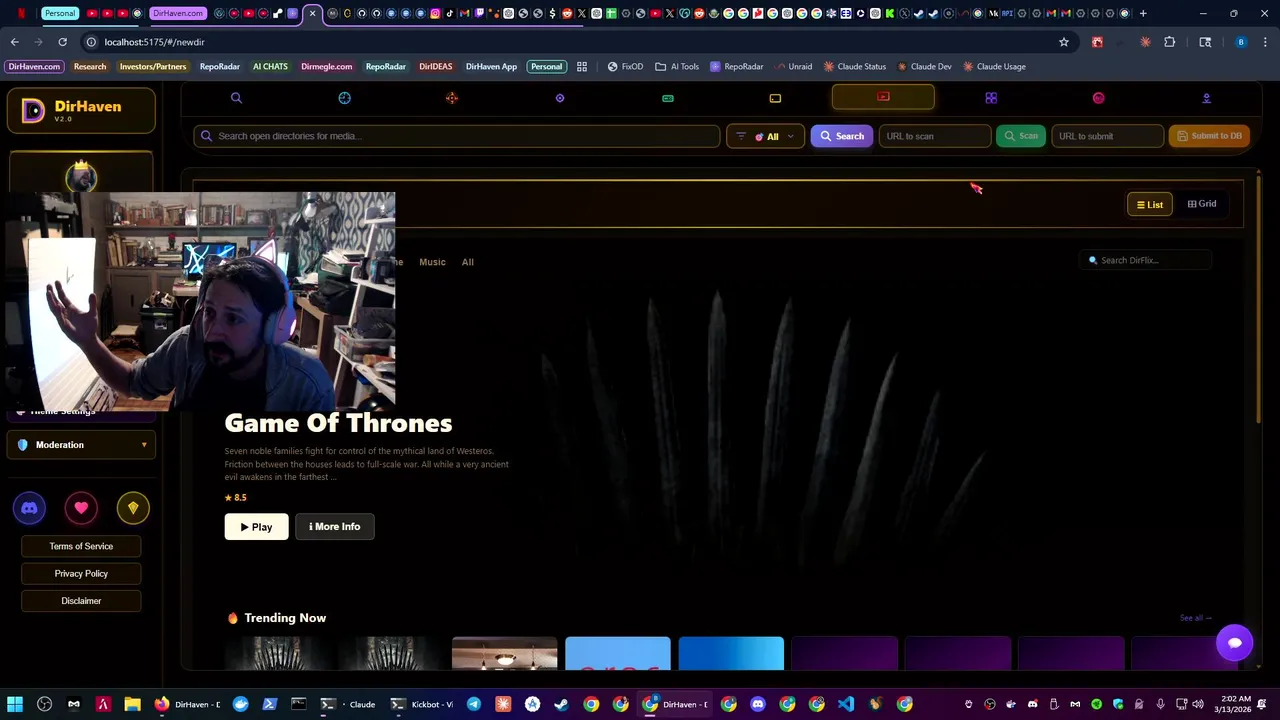Open the Investors/Partners bookmark

[153, 66]
